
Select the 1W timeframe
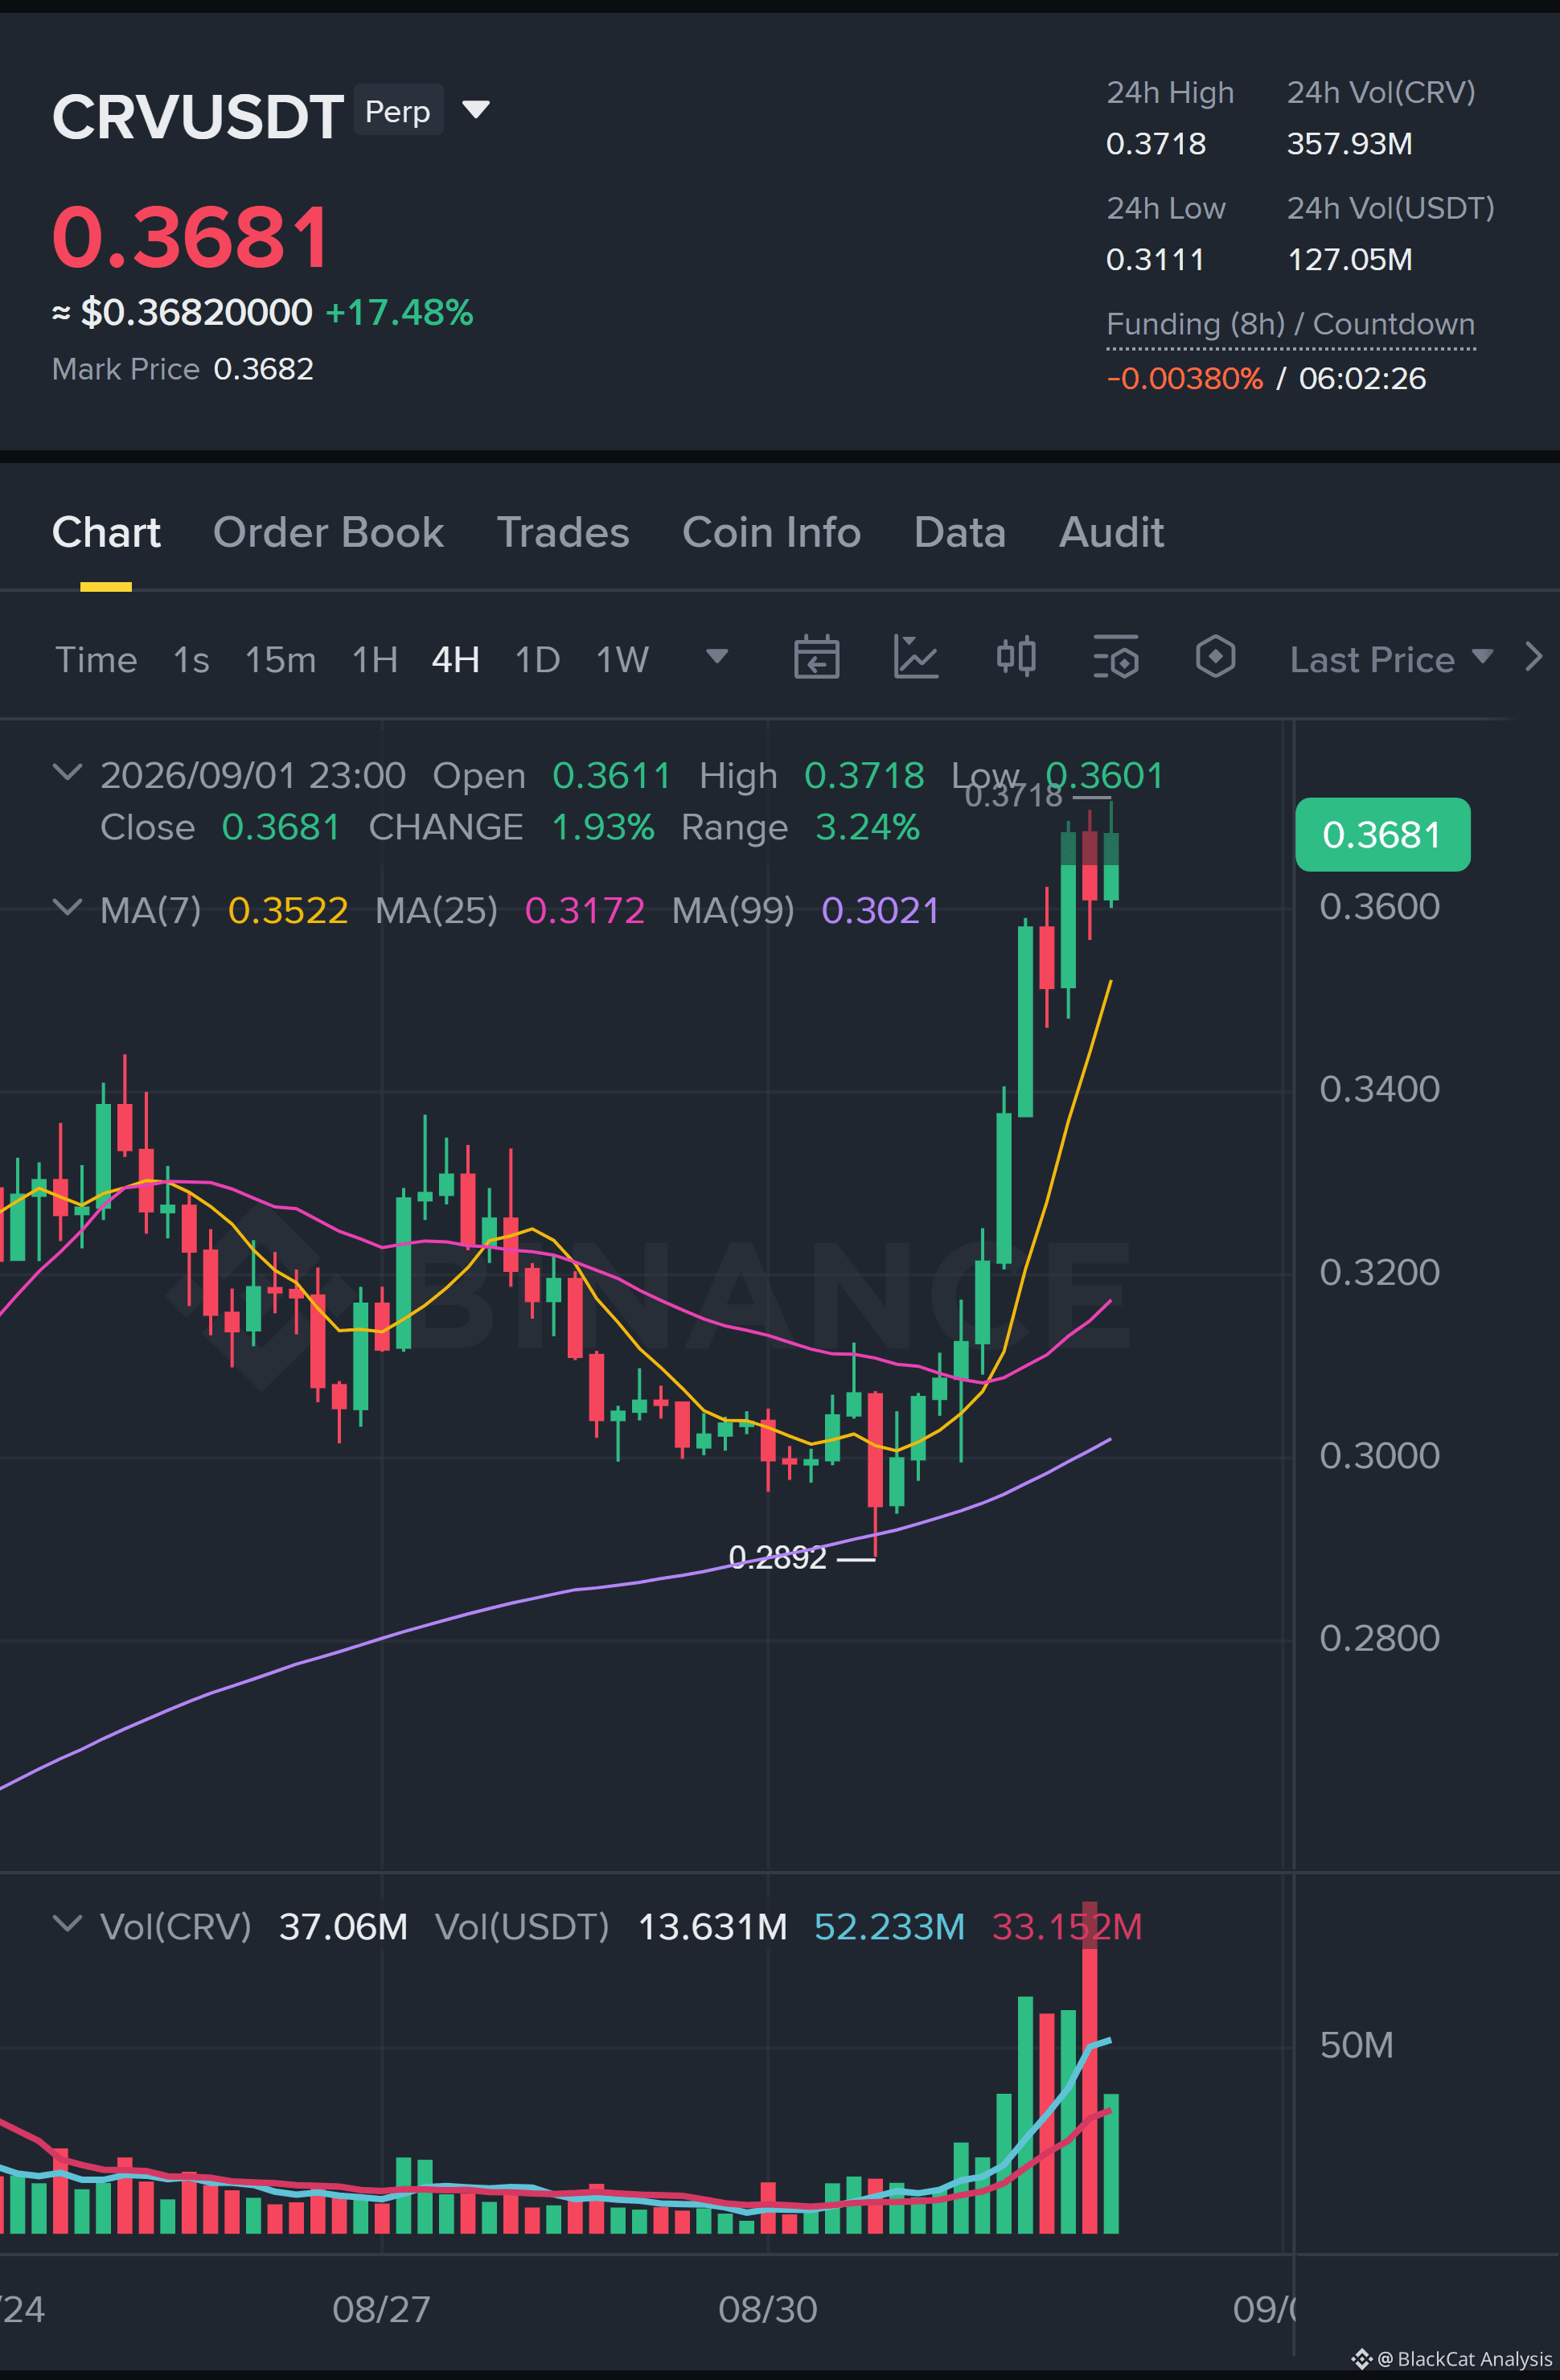[x=622, y=660]
